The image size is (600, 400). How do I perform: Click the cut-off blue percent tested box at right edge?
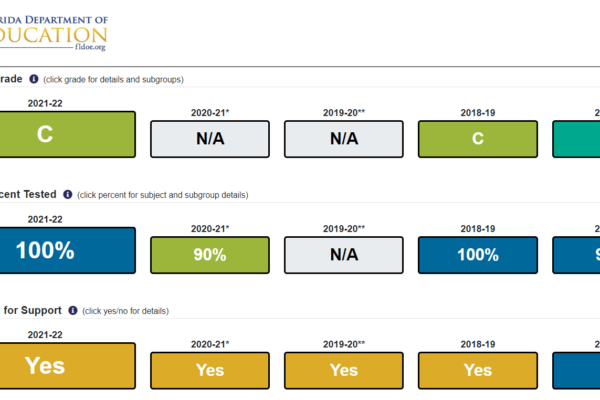pos(576,255)
